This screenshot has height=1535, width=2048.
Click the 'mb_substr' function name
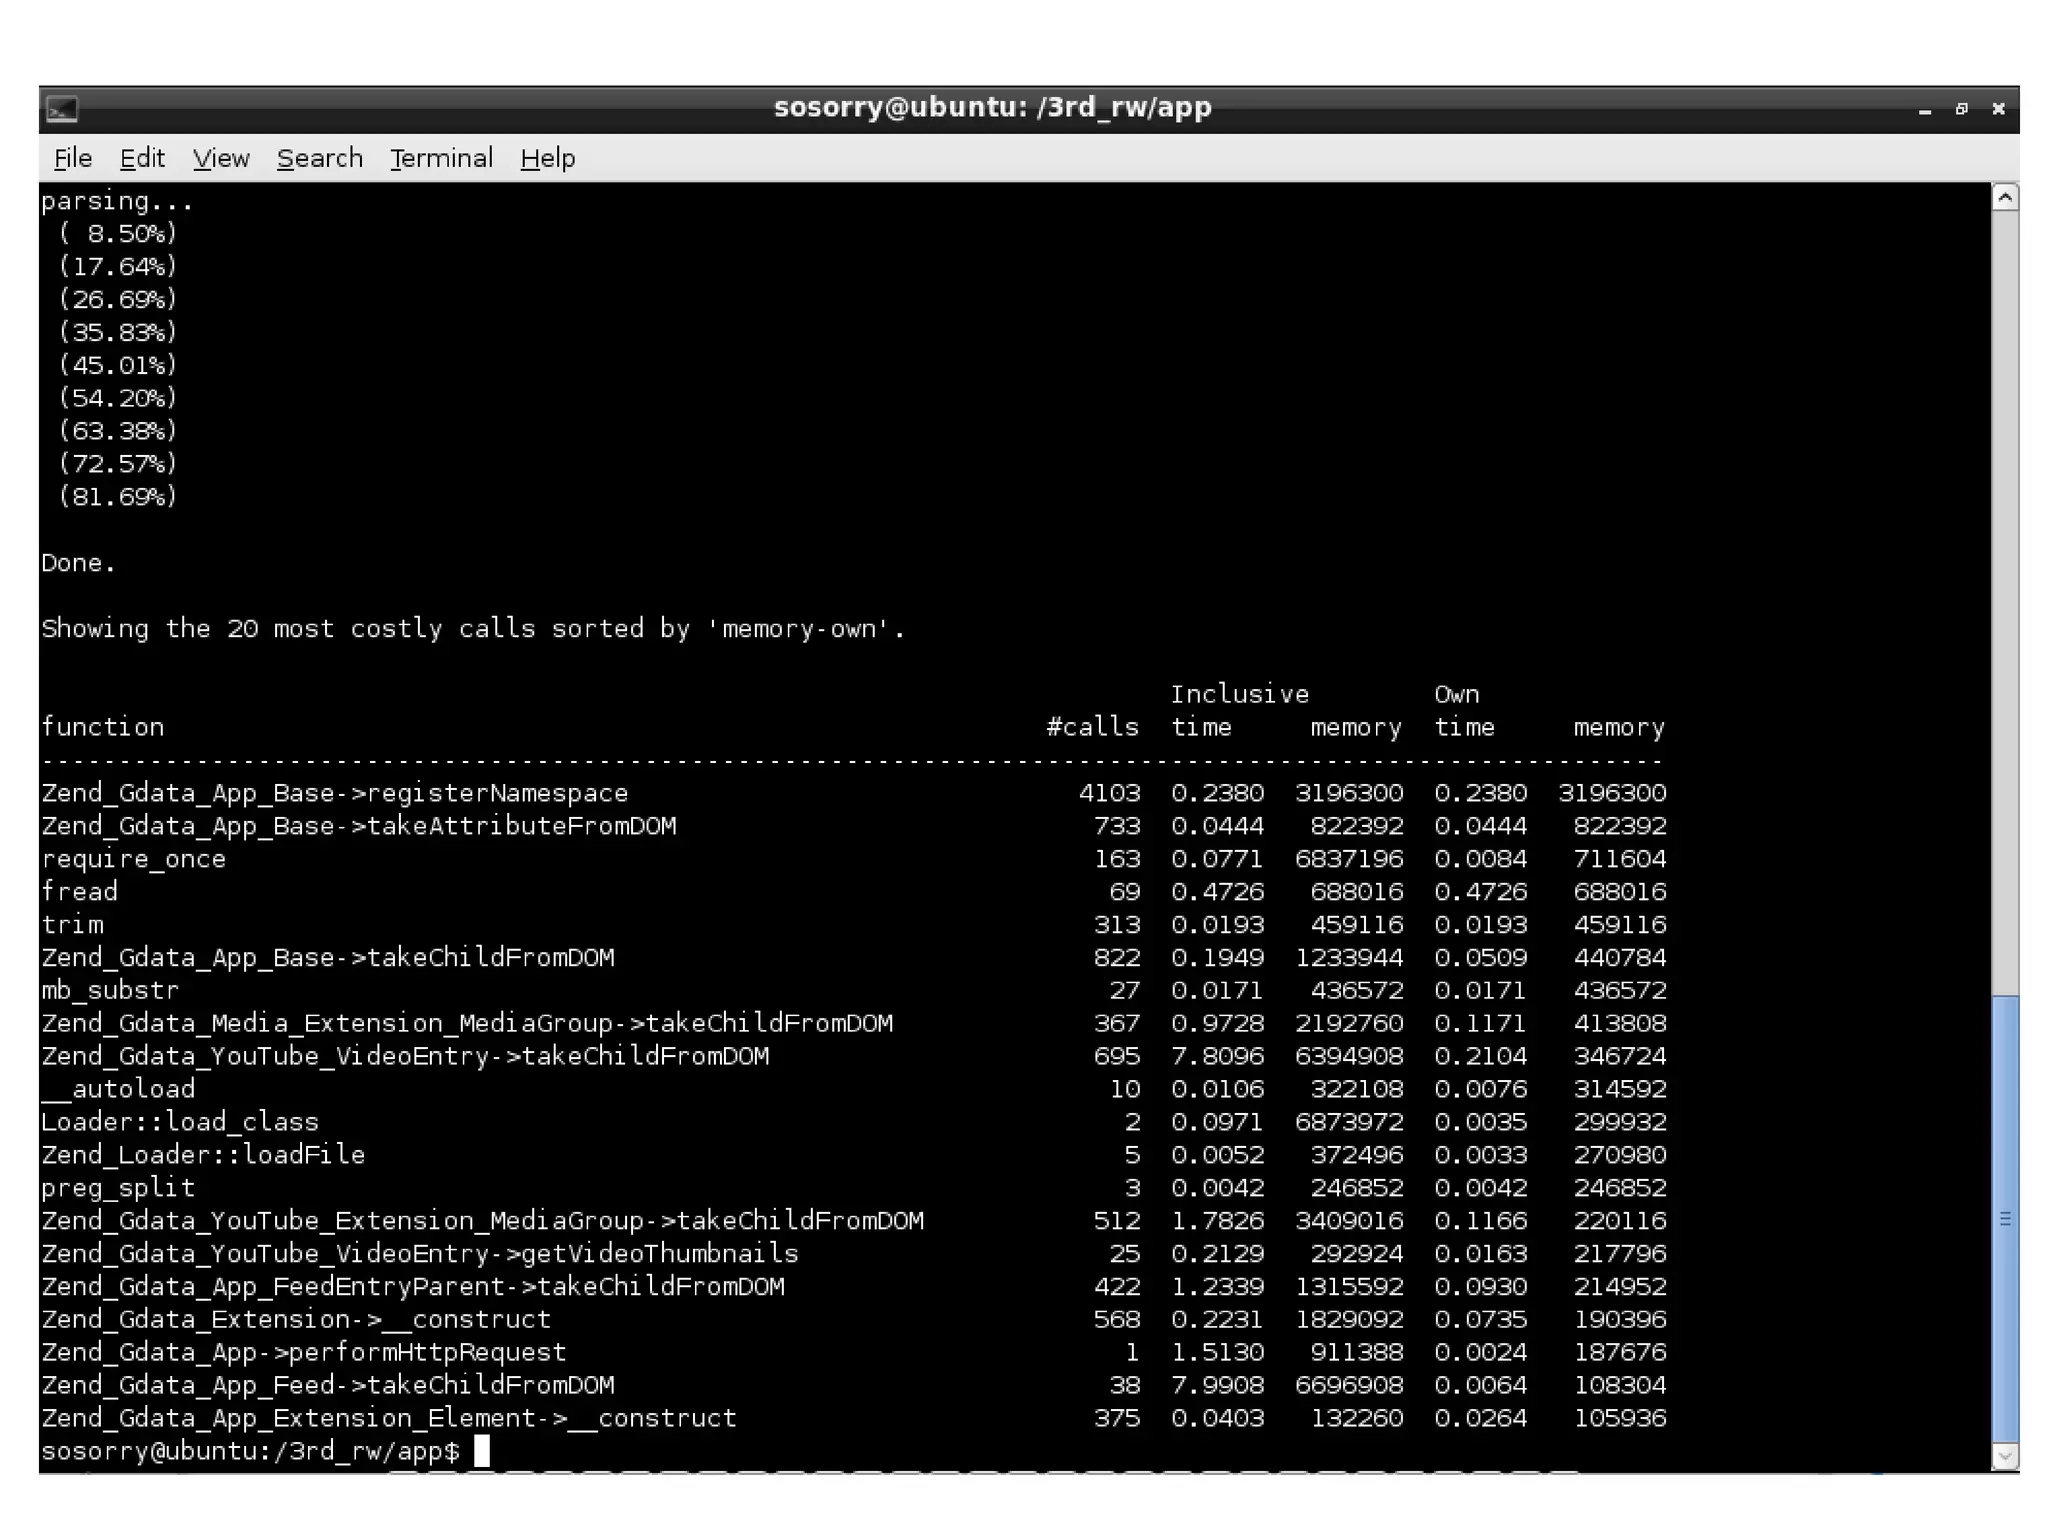110,990
